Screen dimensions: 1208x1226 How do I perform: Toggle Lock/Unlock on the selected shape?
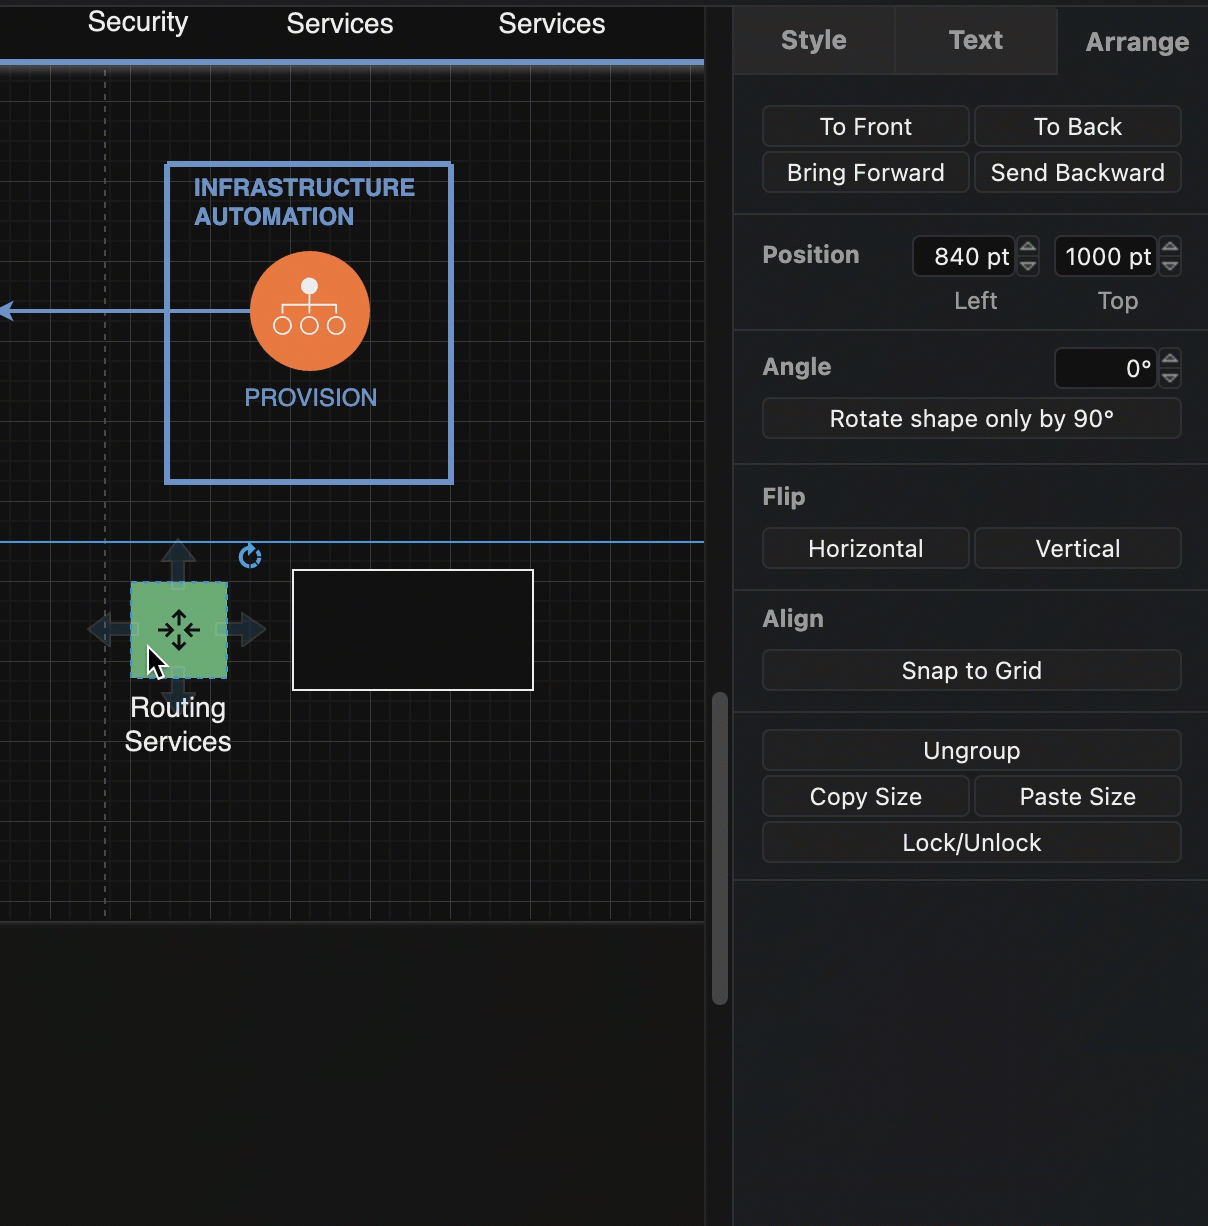tap(971, 842)
